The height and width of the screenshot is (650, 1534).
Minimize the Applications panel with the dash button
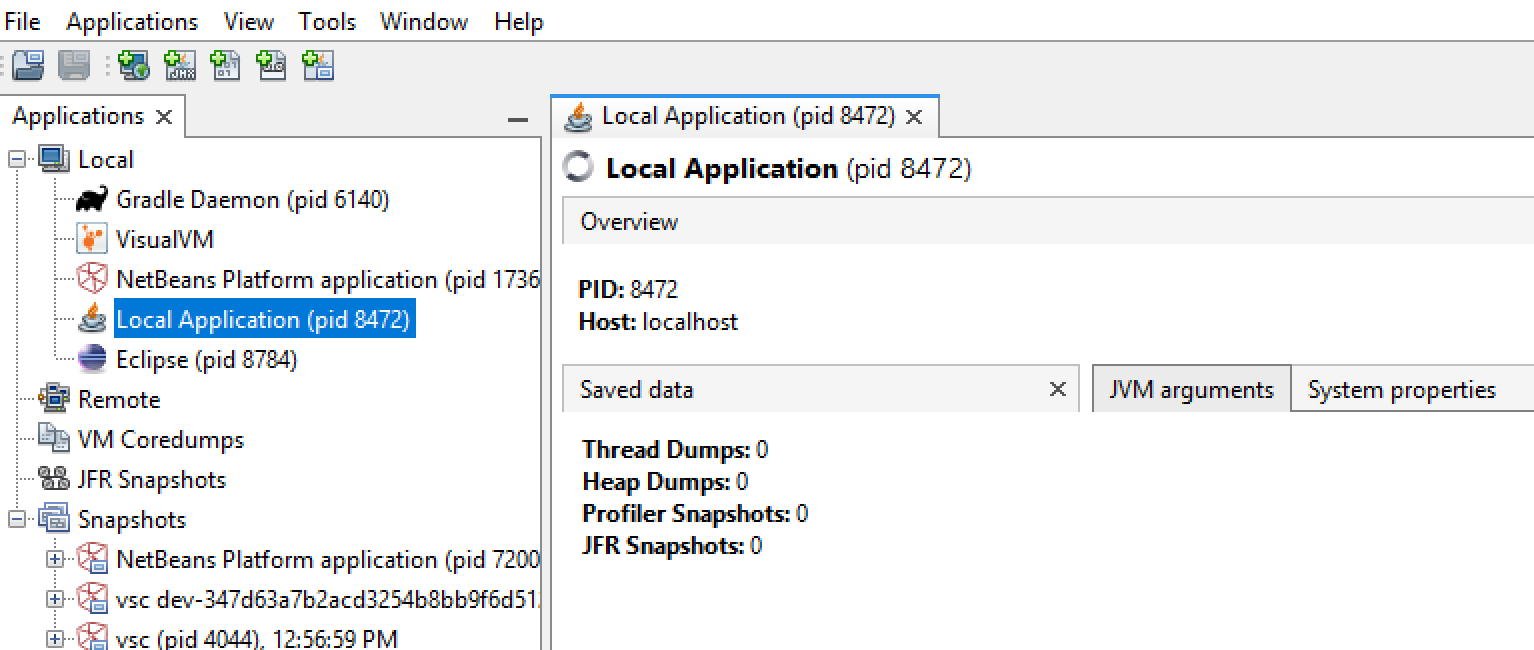[517, 120]
